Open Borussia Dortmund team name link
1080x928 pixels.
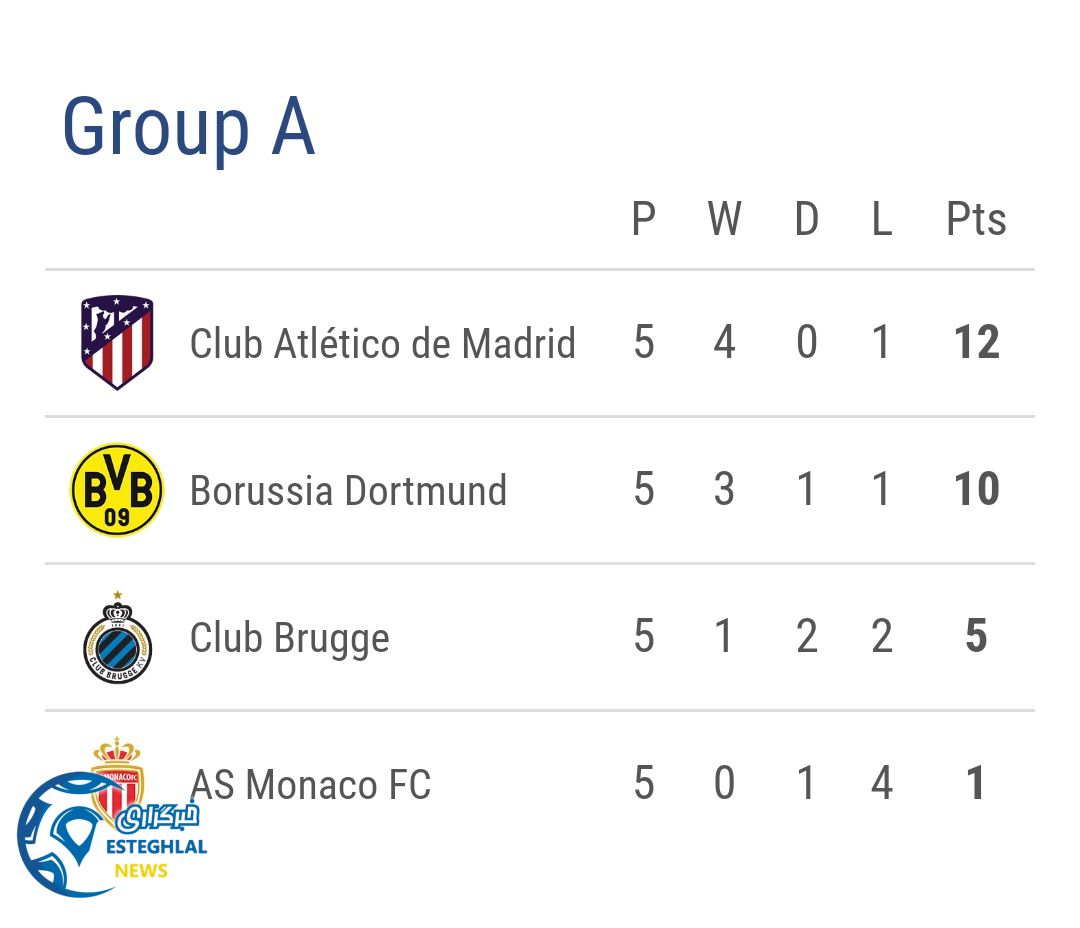click(348, 491)
